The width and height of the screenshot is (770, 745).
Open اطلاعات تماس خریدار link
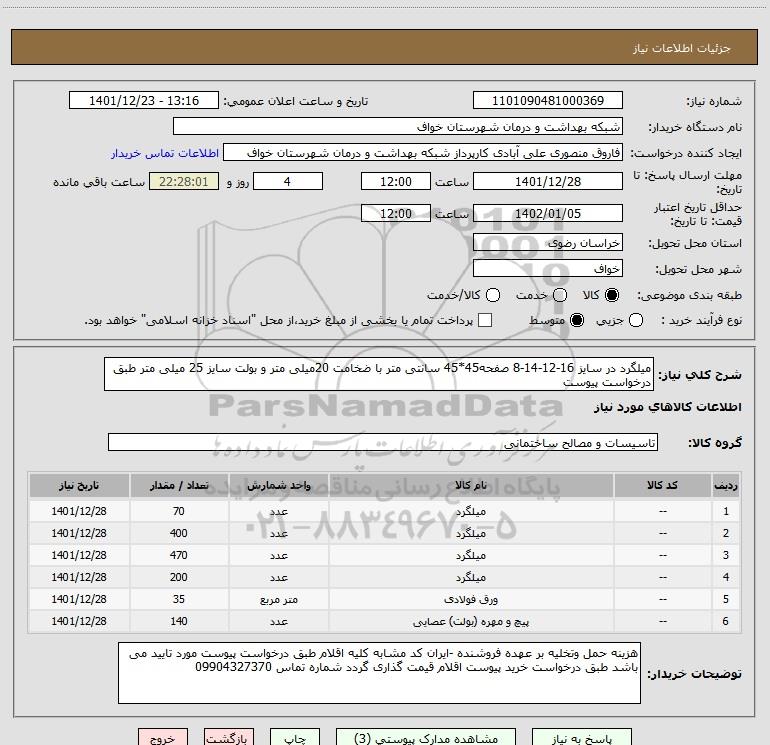(x=165, y=153)
